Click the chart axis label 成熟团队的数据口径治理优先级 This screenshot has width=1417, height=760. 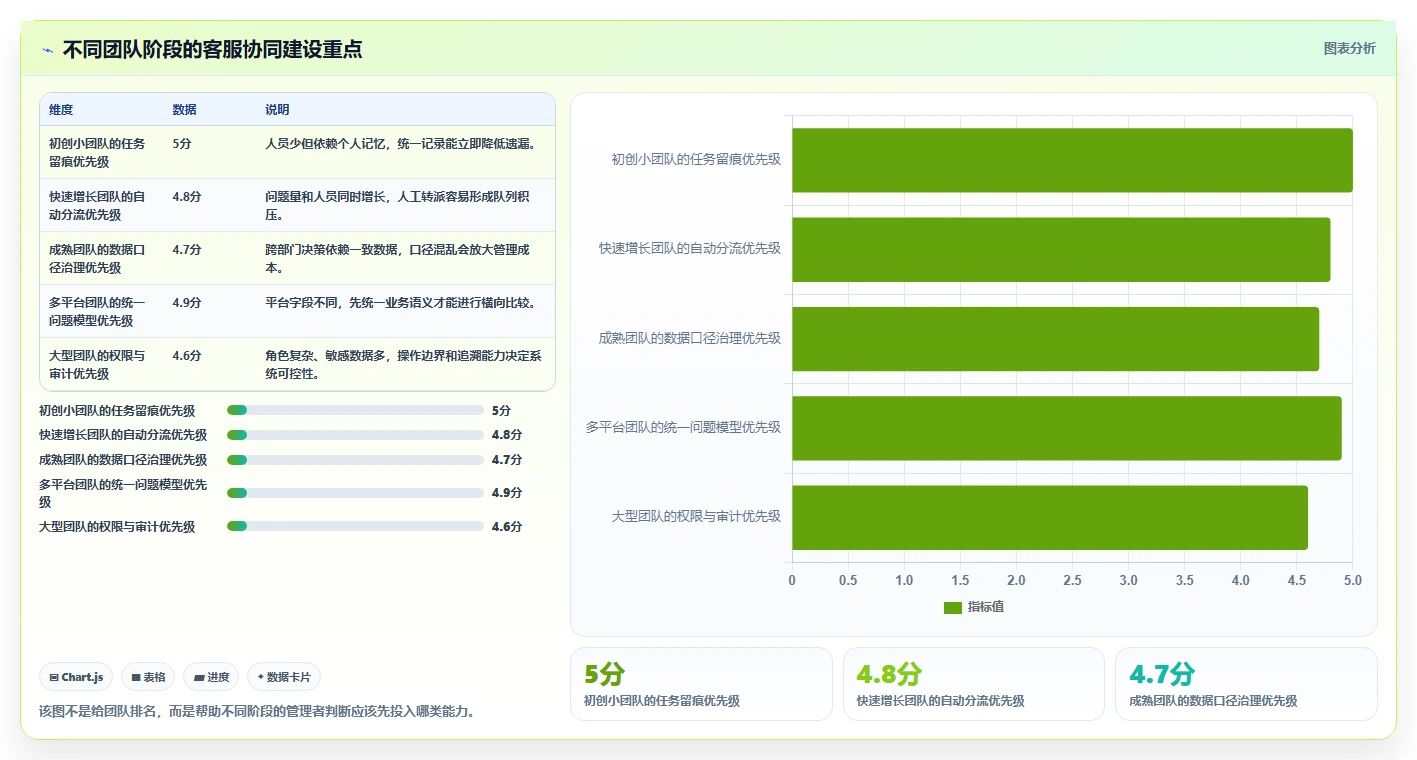pos(690,338)
